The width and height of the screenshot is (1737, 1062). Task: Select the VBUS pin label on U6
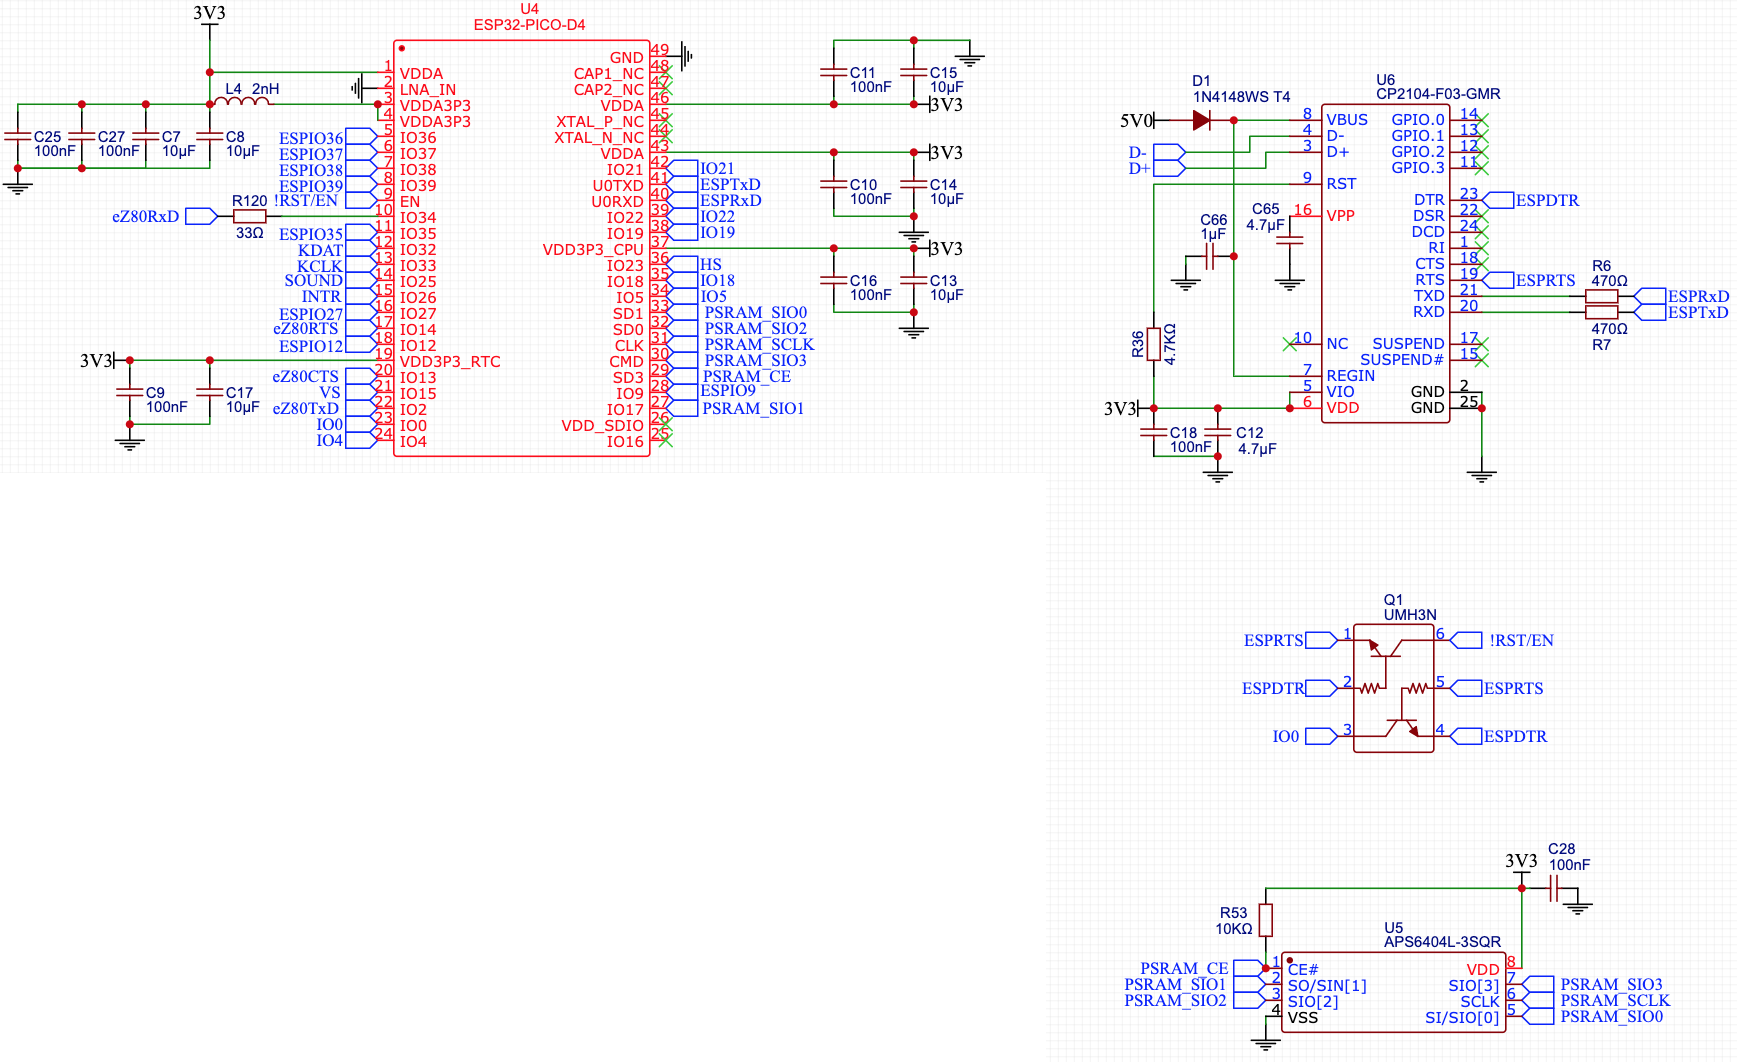tap(1347, 120)
